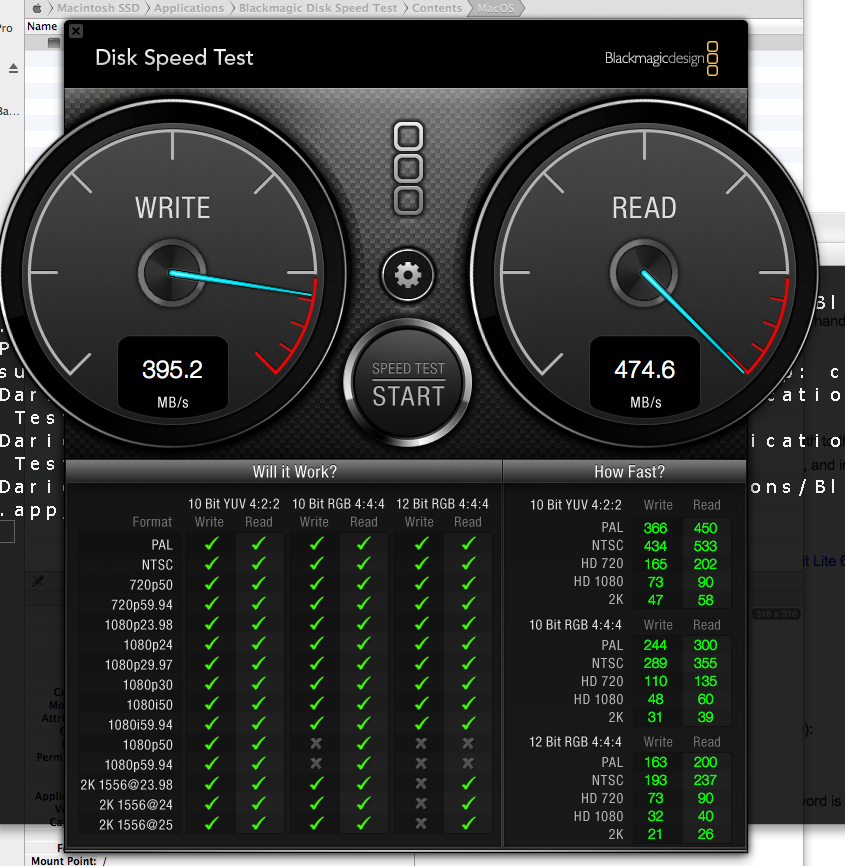Image resolution: width=845 pixels, height=866 pixels.
Task: Click the READ gauge needle hub
Action: [x=644, y=273]
